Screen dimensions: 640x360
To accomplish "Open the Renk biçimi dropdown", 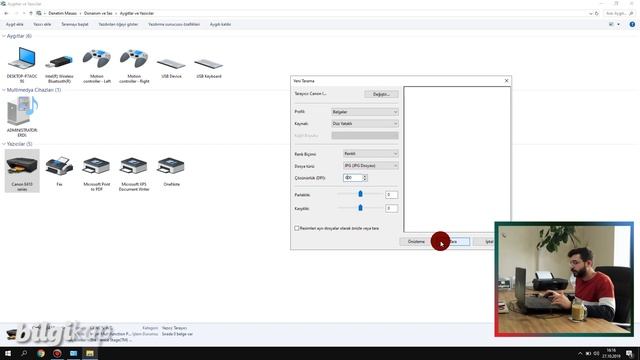I will (371, 153).
